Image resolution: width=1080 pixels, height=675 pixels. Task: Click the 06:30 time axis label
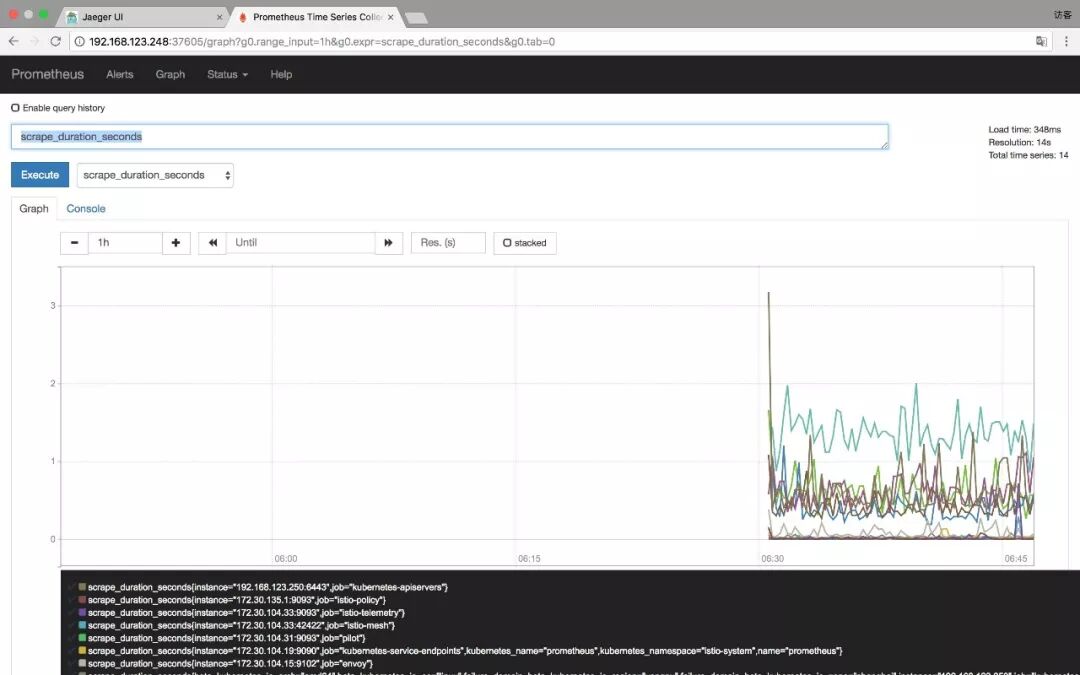pos(772,559)
